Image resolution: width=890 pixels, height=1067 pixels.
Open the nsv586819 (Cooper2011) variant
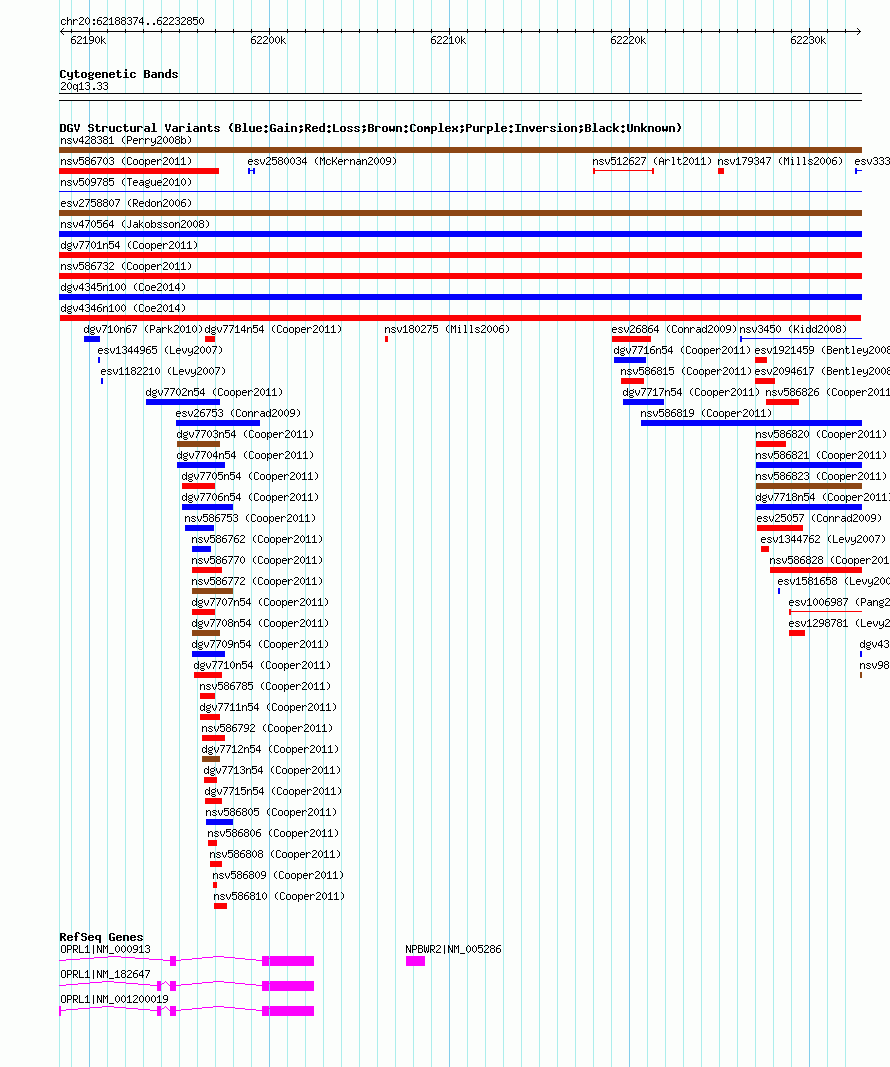tap(706, 414)
